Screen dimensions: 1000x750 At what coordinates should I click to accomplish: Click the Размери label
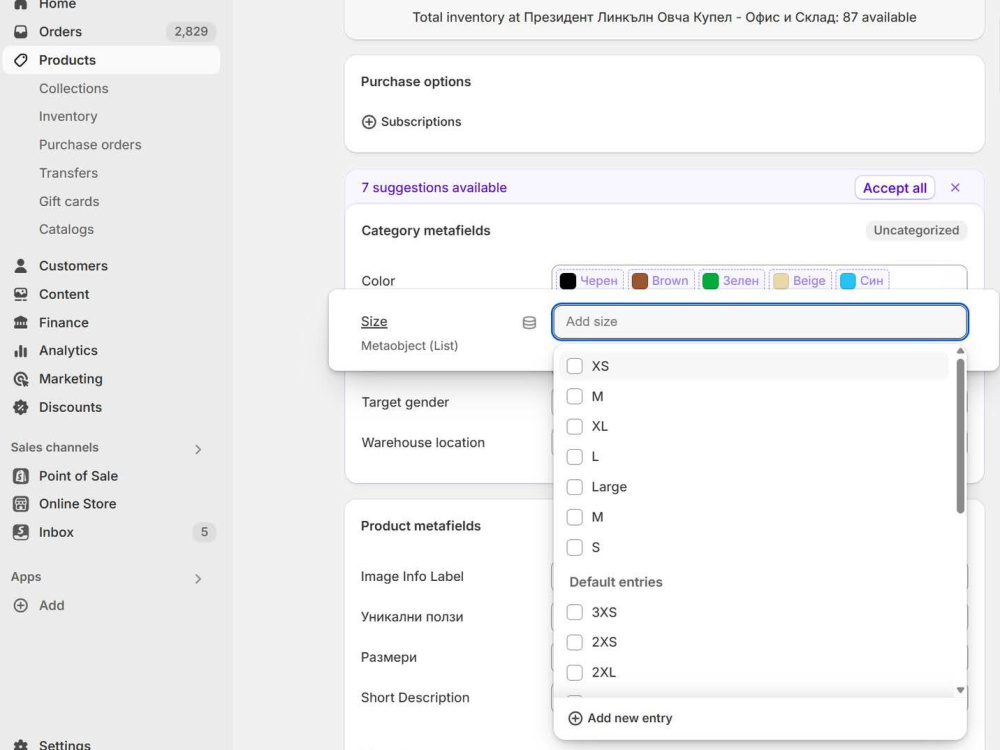[x=388, y=658]
